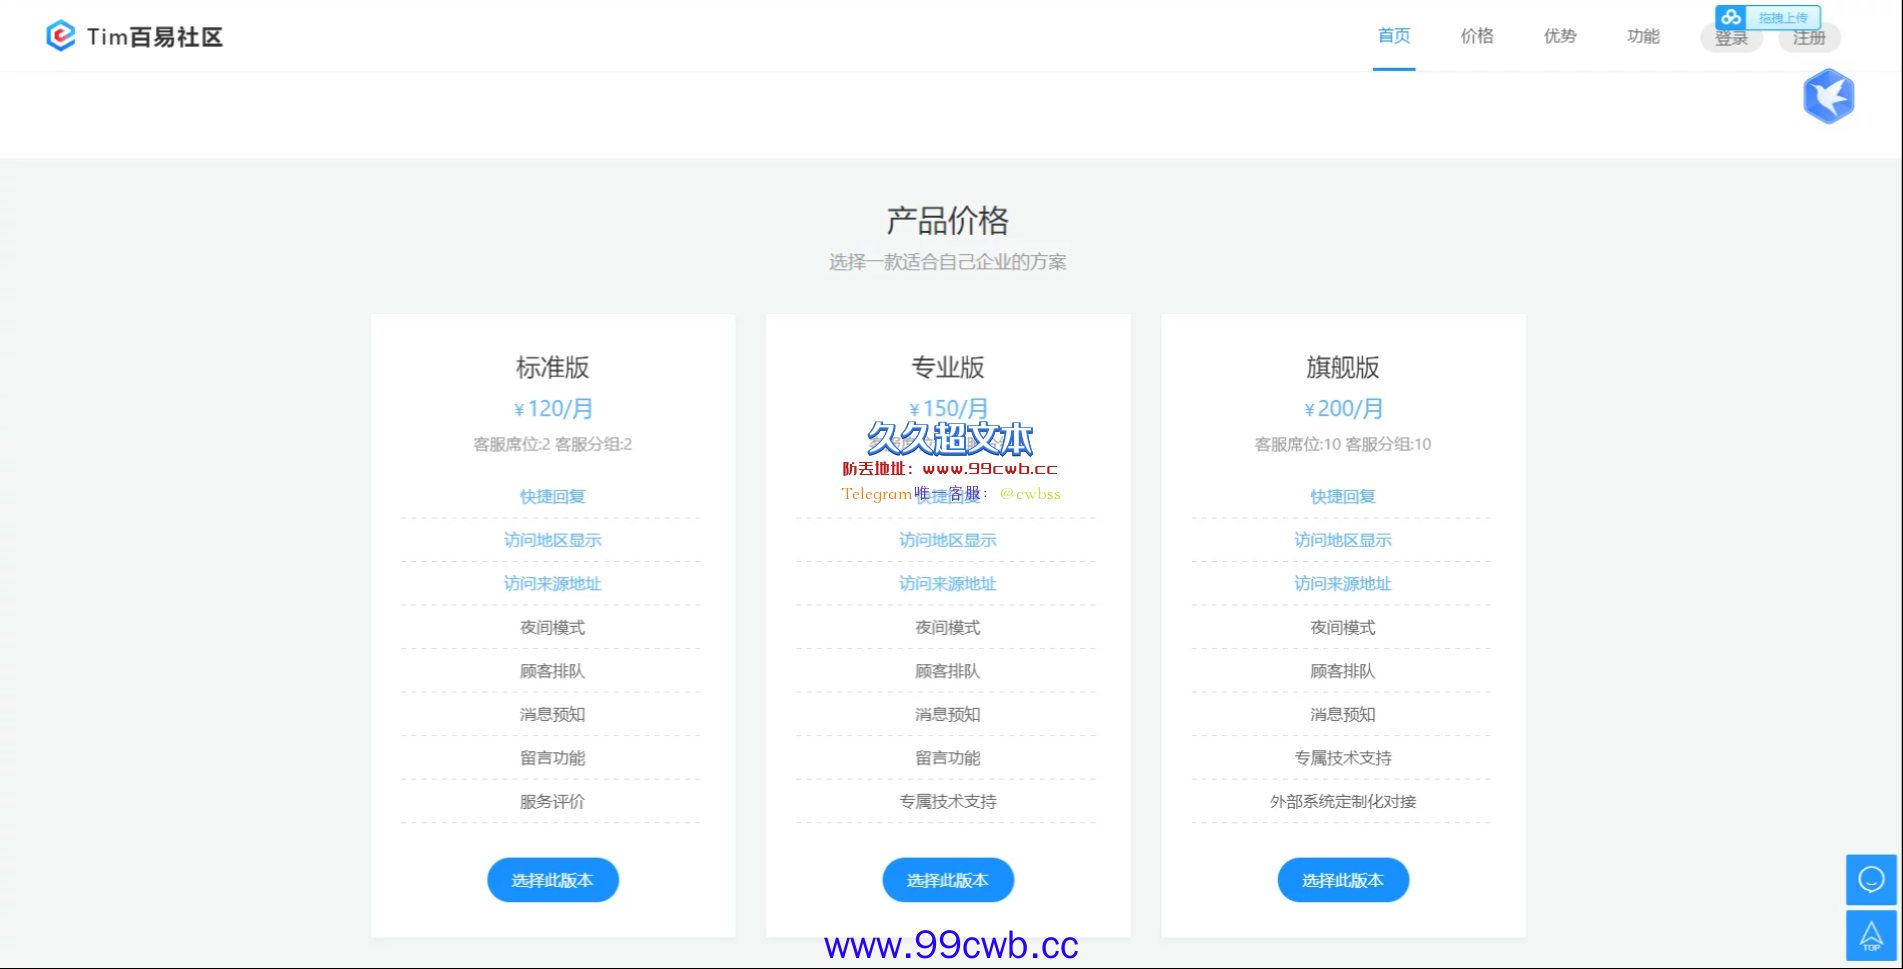Click 服务评价 in 标准版 card

(x=553, y=801)
